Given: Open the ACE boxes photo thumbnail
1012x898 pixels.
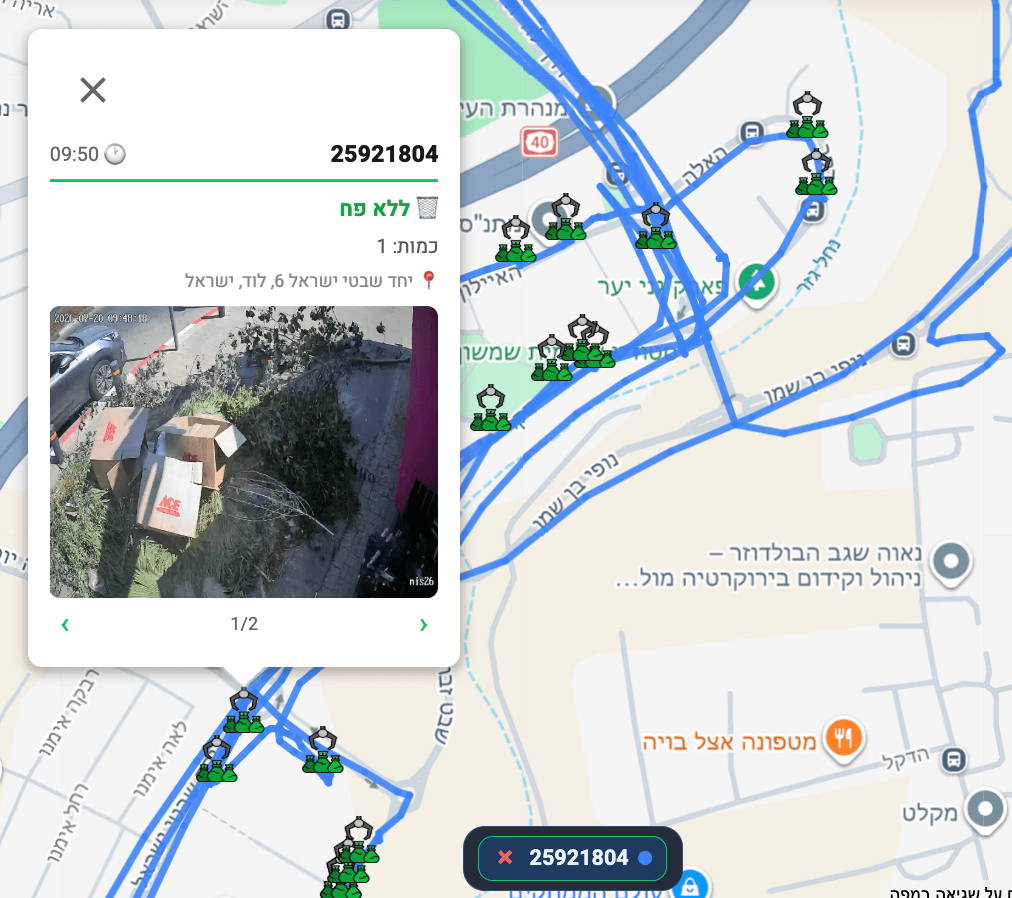Looking at the screenshot, I should point(244,451).
